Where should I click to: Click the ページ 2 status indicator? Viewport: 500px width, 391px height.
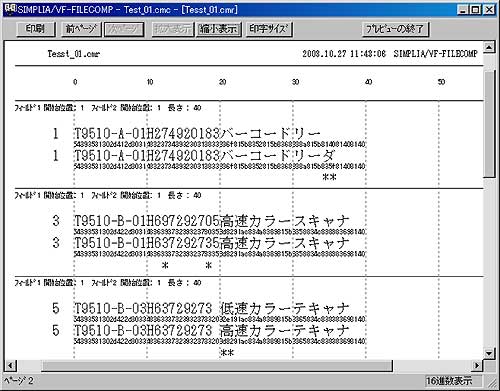[19, 380]
